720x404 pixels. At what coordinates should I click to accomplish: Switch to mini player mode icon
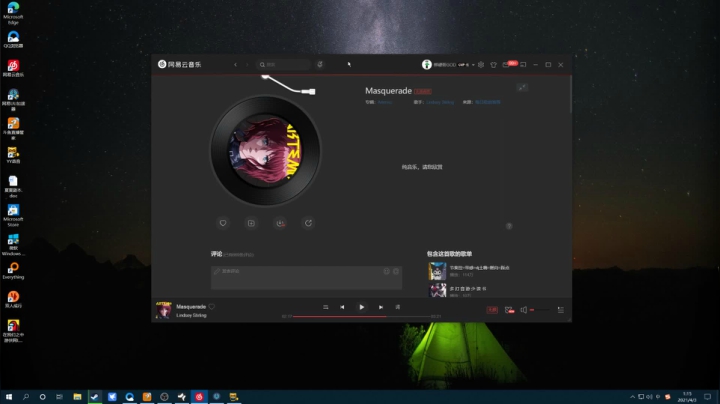point(523,65)
